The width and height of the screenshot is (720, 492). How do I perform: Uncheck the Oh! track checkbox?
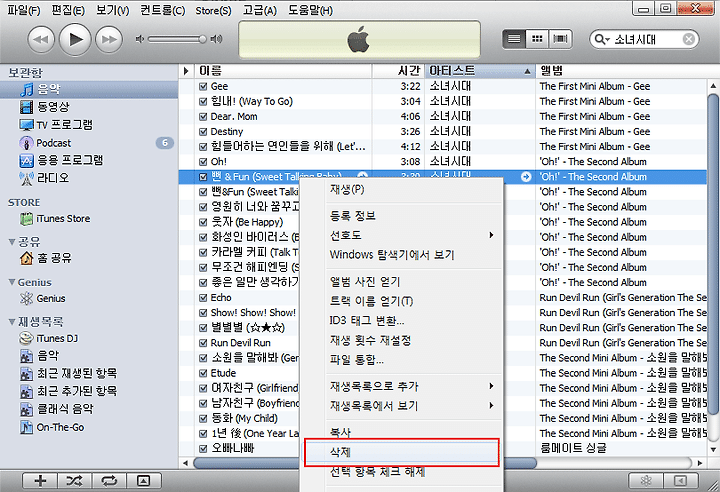pyautogui.click(x=203, y=162)
